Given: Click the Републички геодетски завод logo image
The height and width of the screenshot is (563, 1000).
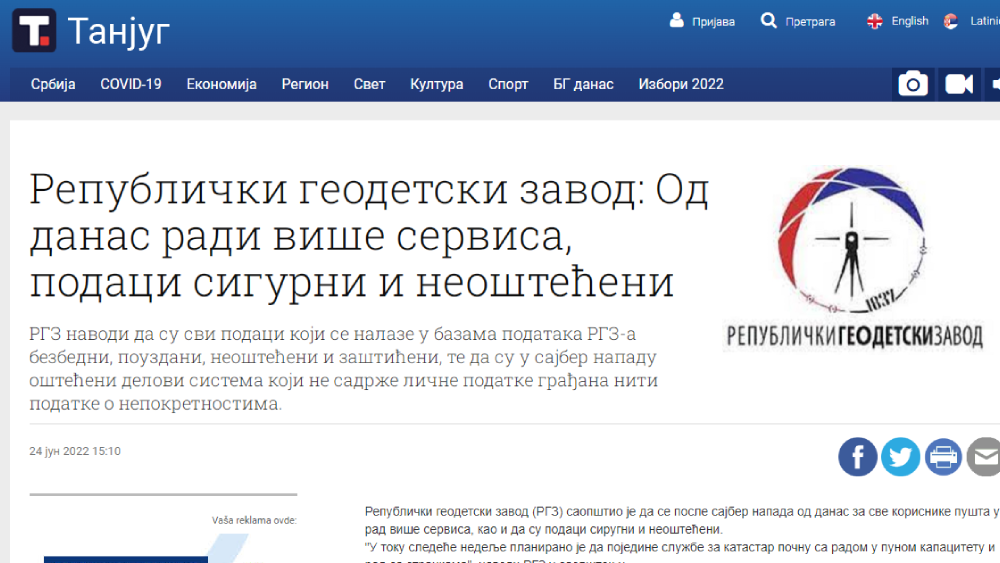Looking at the screenshot, I should point(853,258).
